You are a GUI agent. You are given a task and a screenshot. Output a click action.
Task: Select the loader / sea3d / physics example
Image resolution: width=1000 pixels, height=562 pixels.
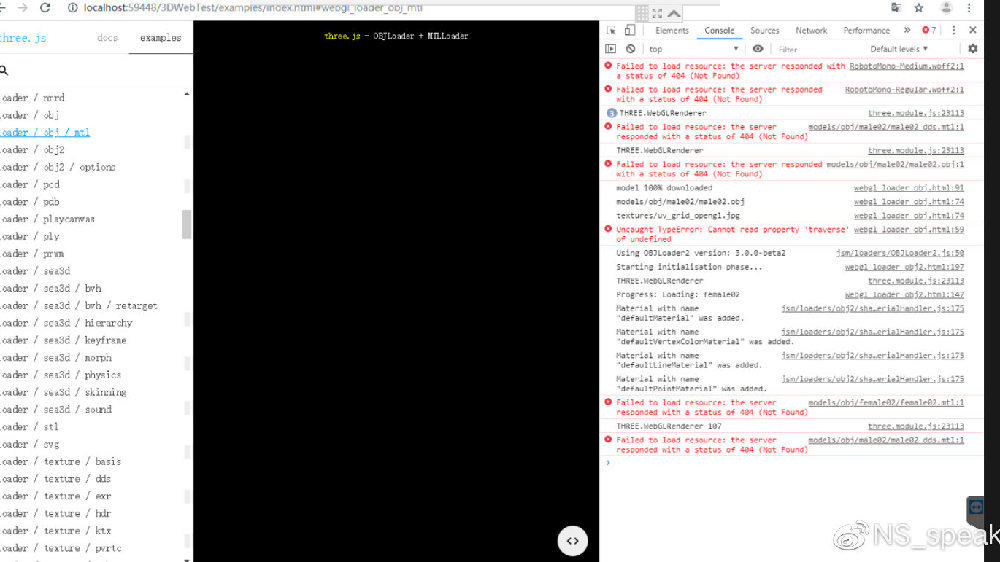pos(61,374)
